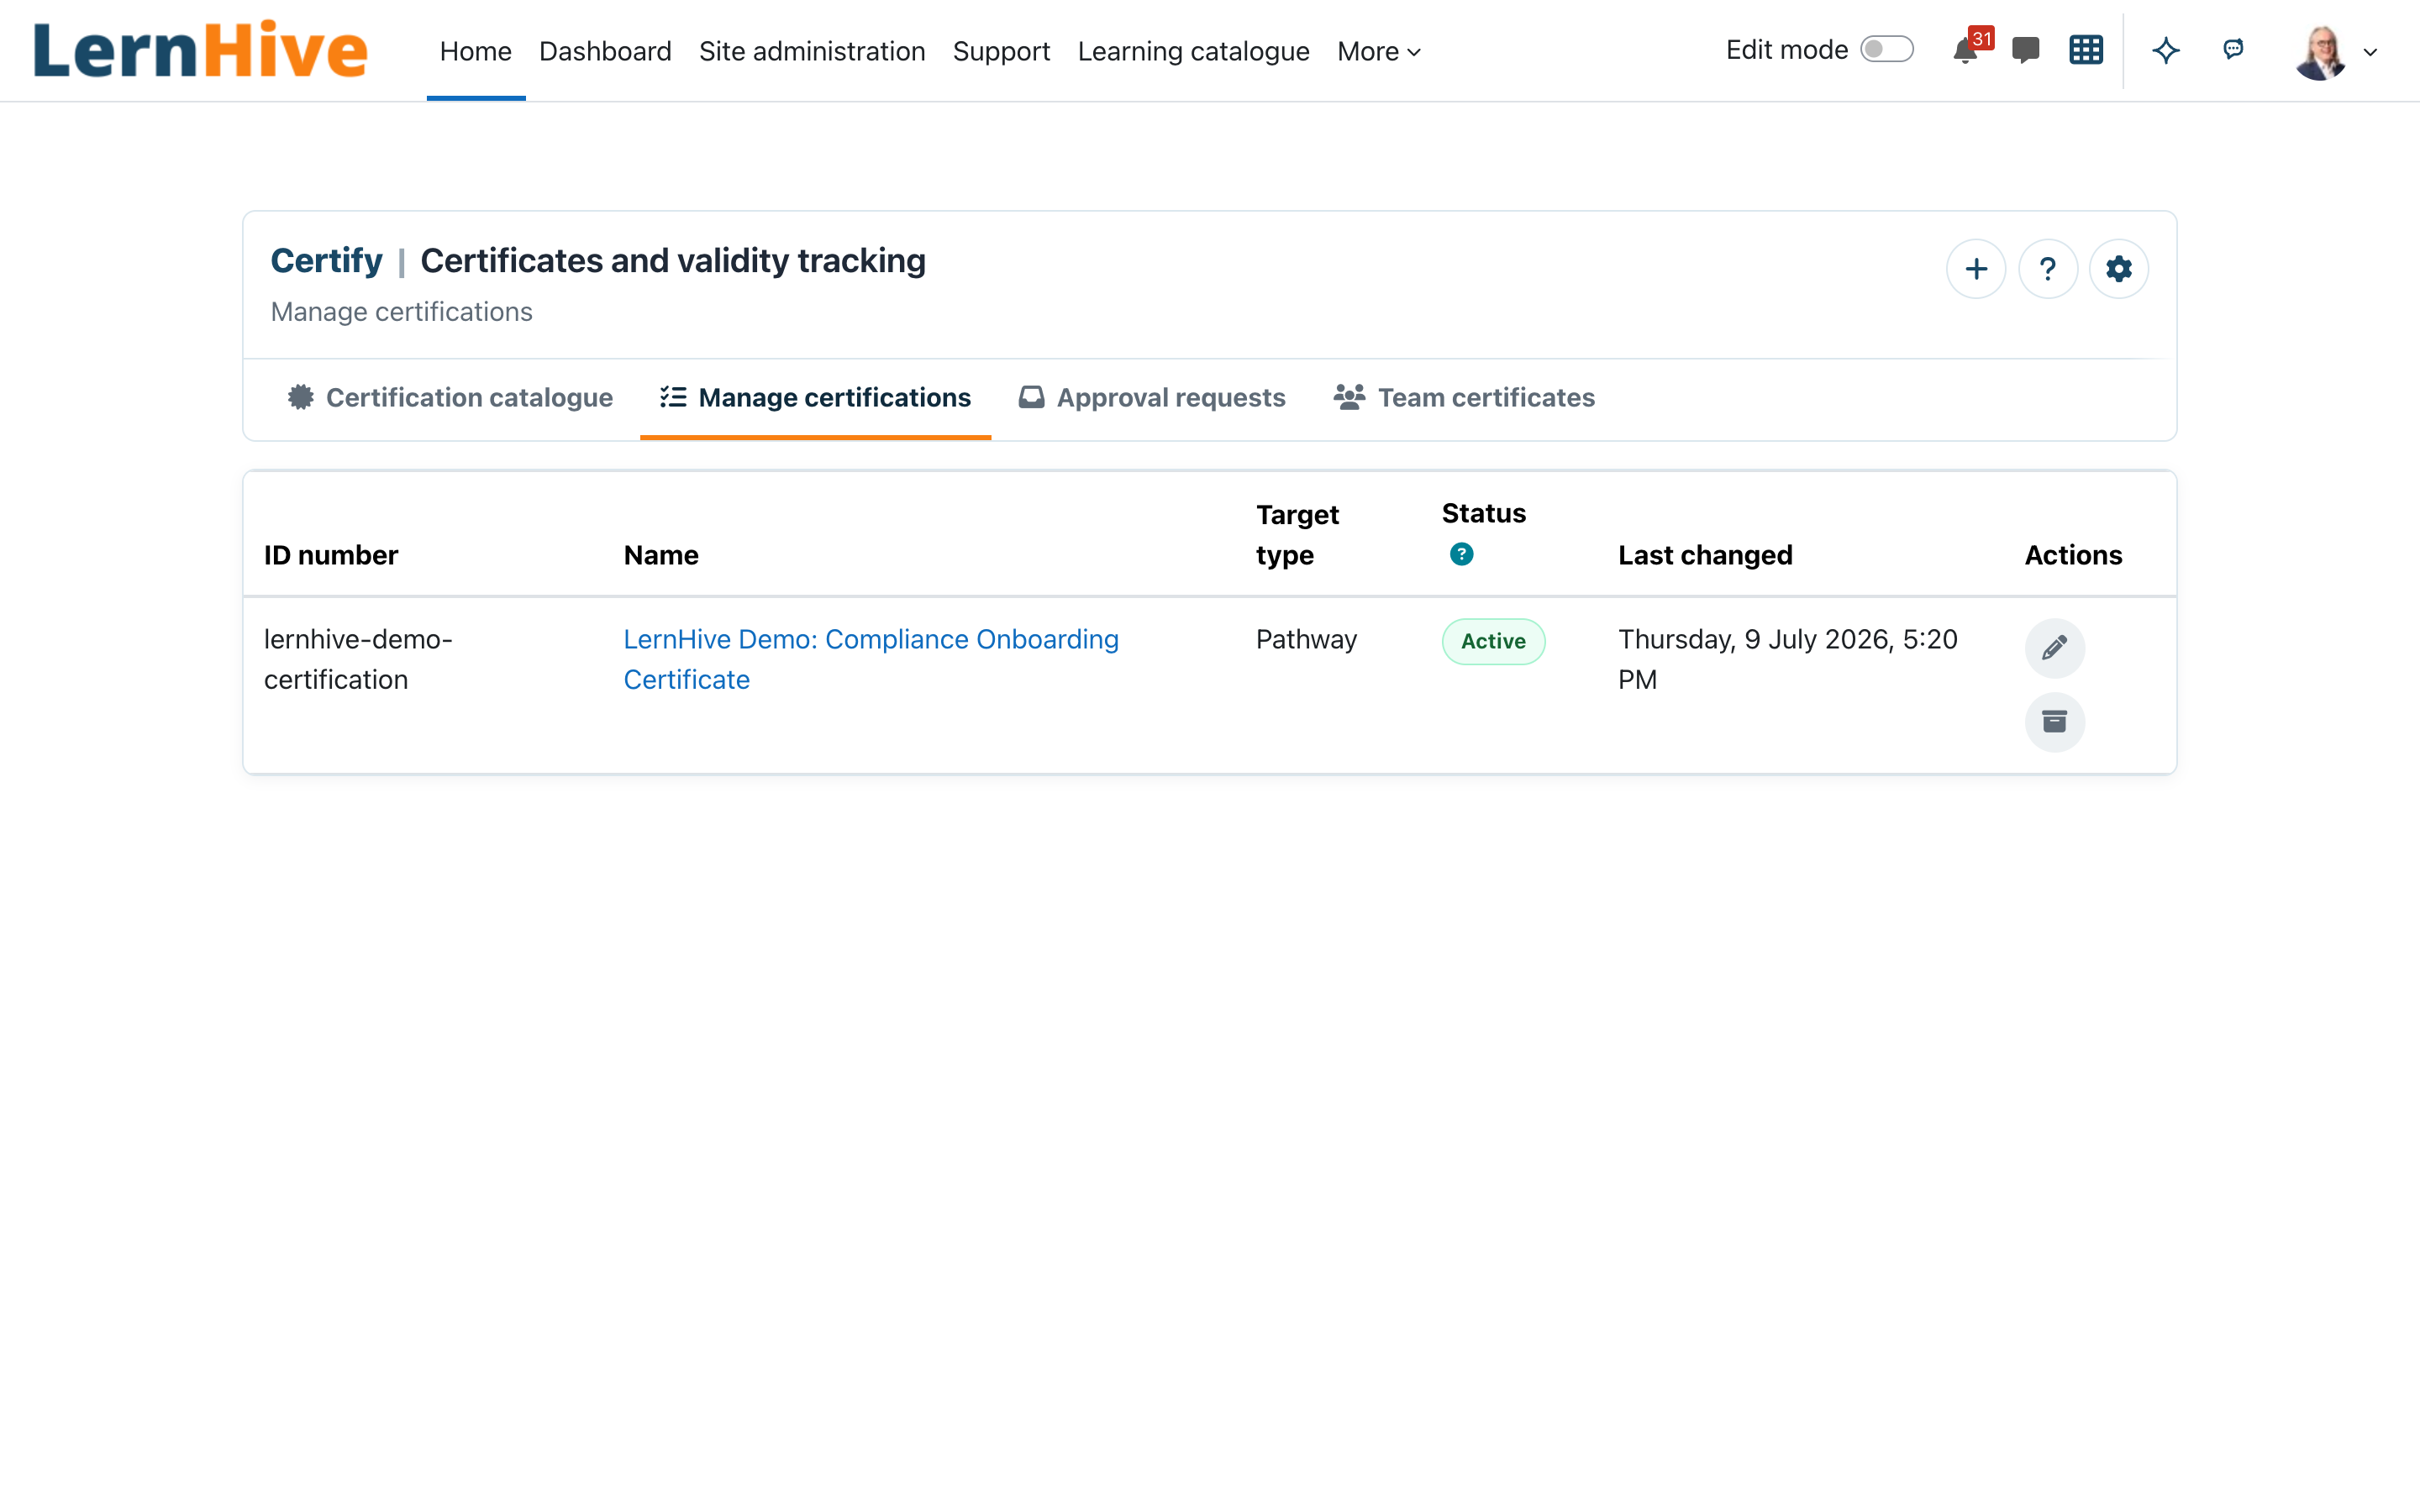Switch to the Approval requests tab
The width and height of the screenshot is (2420, 1512).
pyautogui.click(x=1152, y=398)
